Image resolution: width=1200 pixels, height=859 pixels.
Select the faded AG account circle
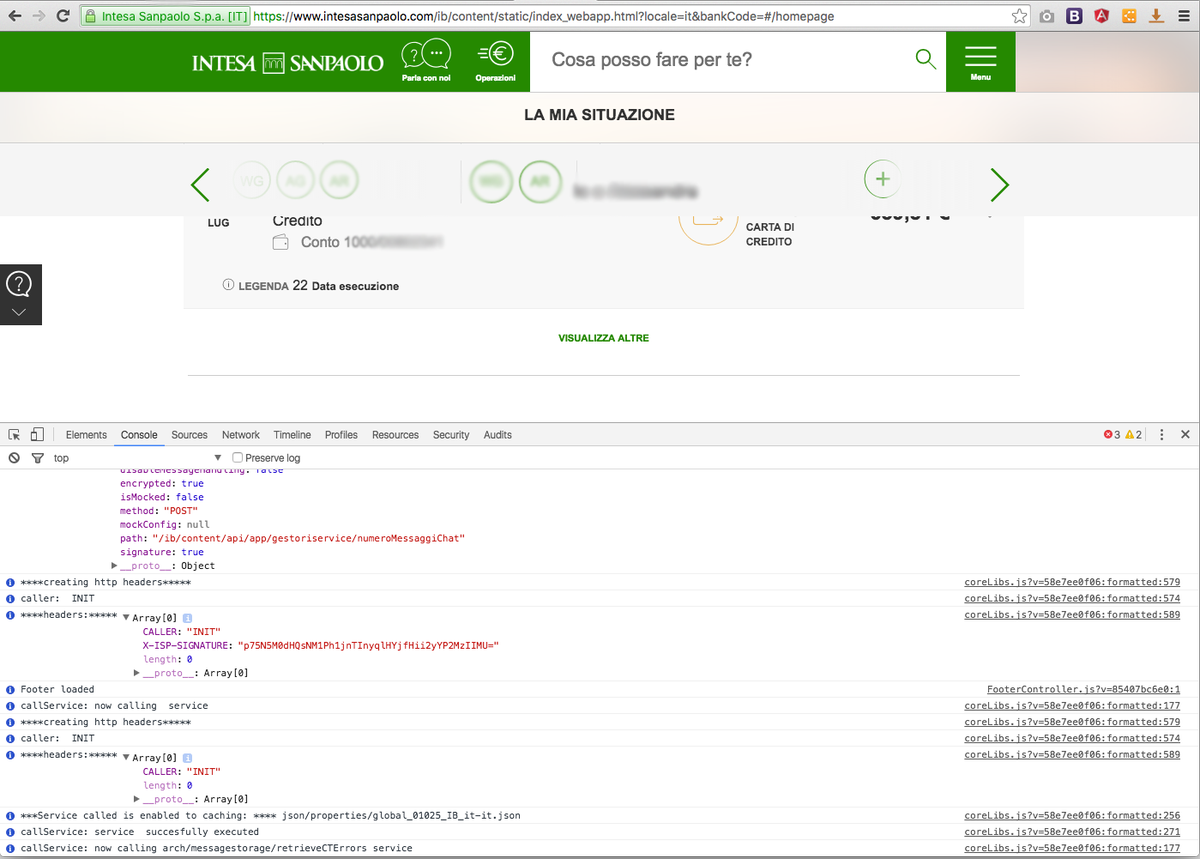click(295, 181)
